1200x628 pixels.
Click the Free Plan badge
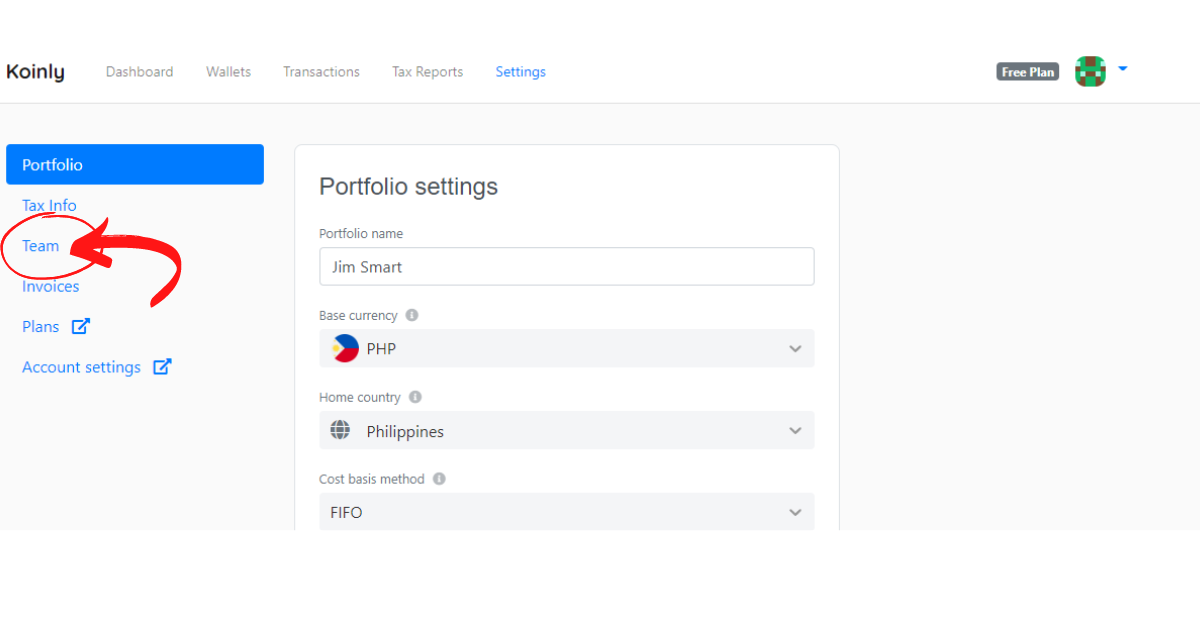click(x=1028, y=72)
